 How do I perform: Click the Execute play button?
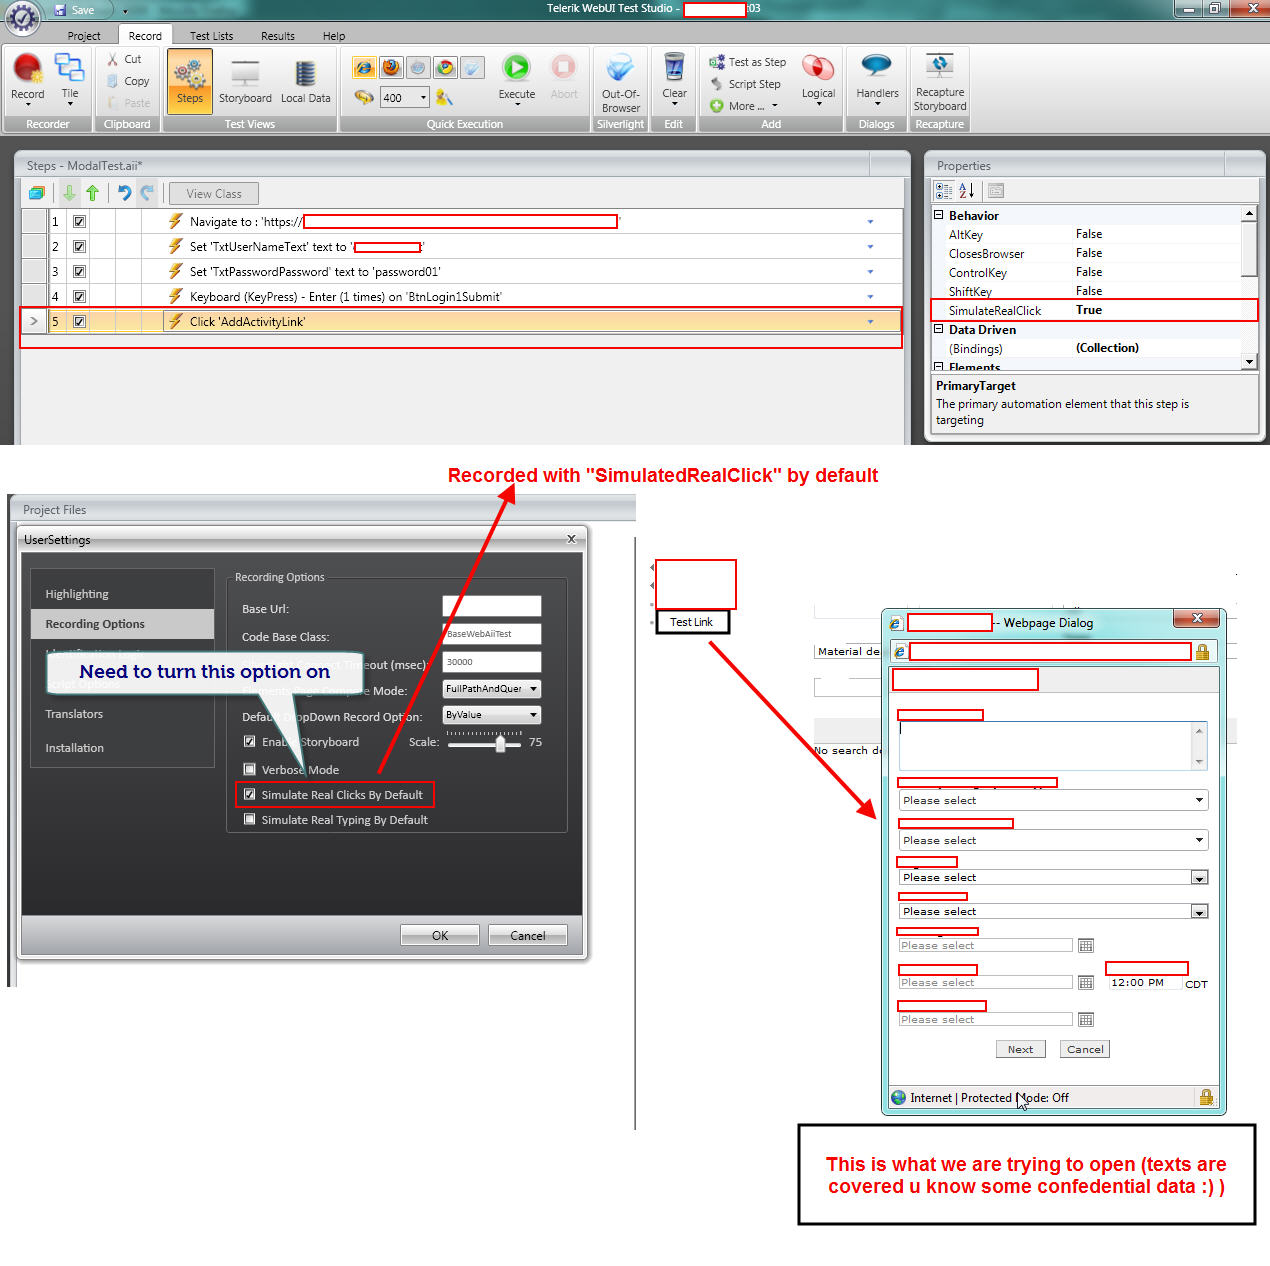point(516,76)
